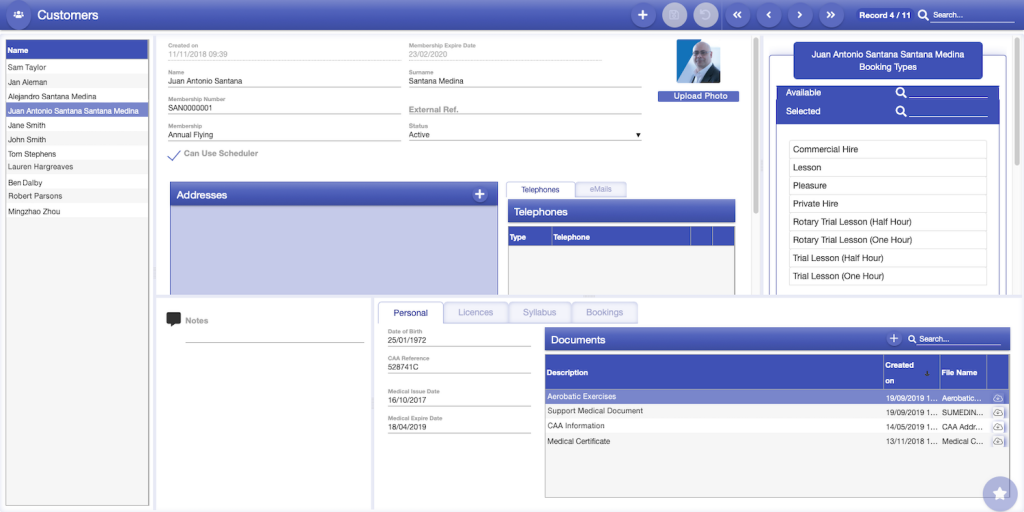Download the Support Medical Document file

tap(997, 412)
